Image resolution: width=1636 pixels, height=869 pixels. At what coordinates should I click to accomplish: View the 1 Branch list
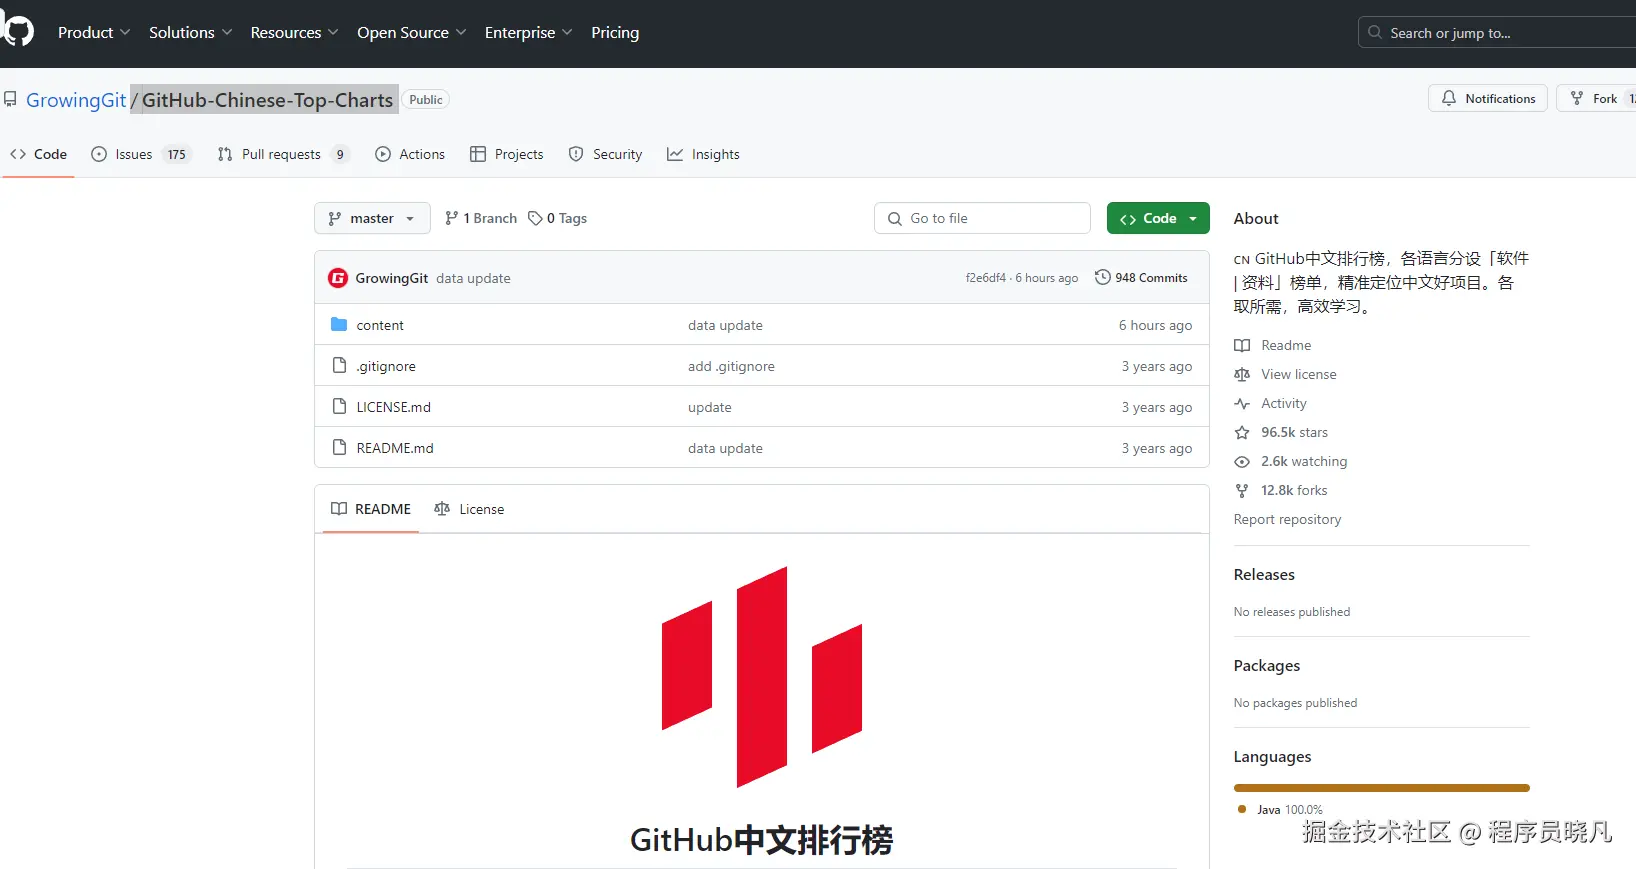coord(481,218)
